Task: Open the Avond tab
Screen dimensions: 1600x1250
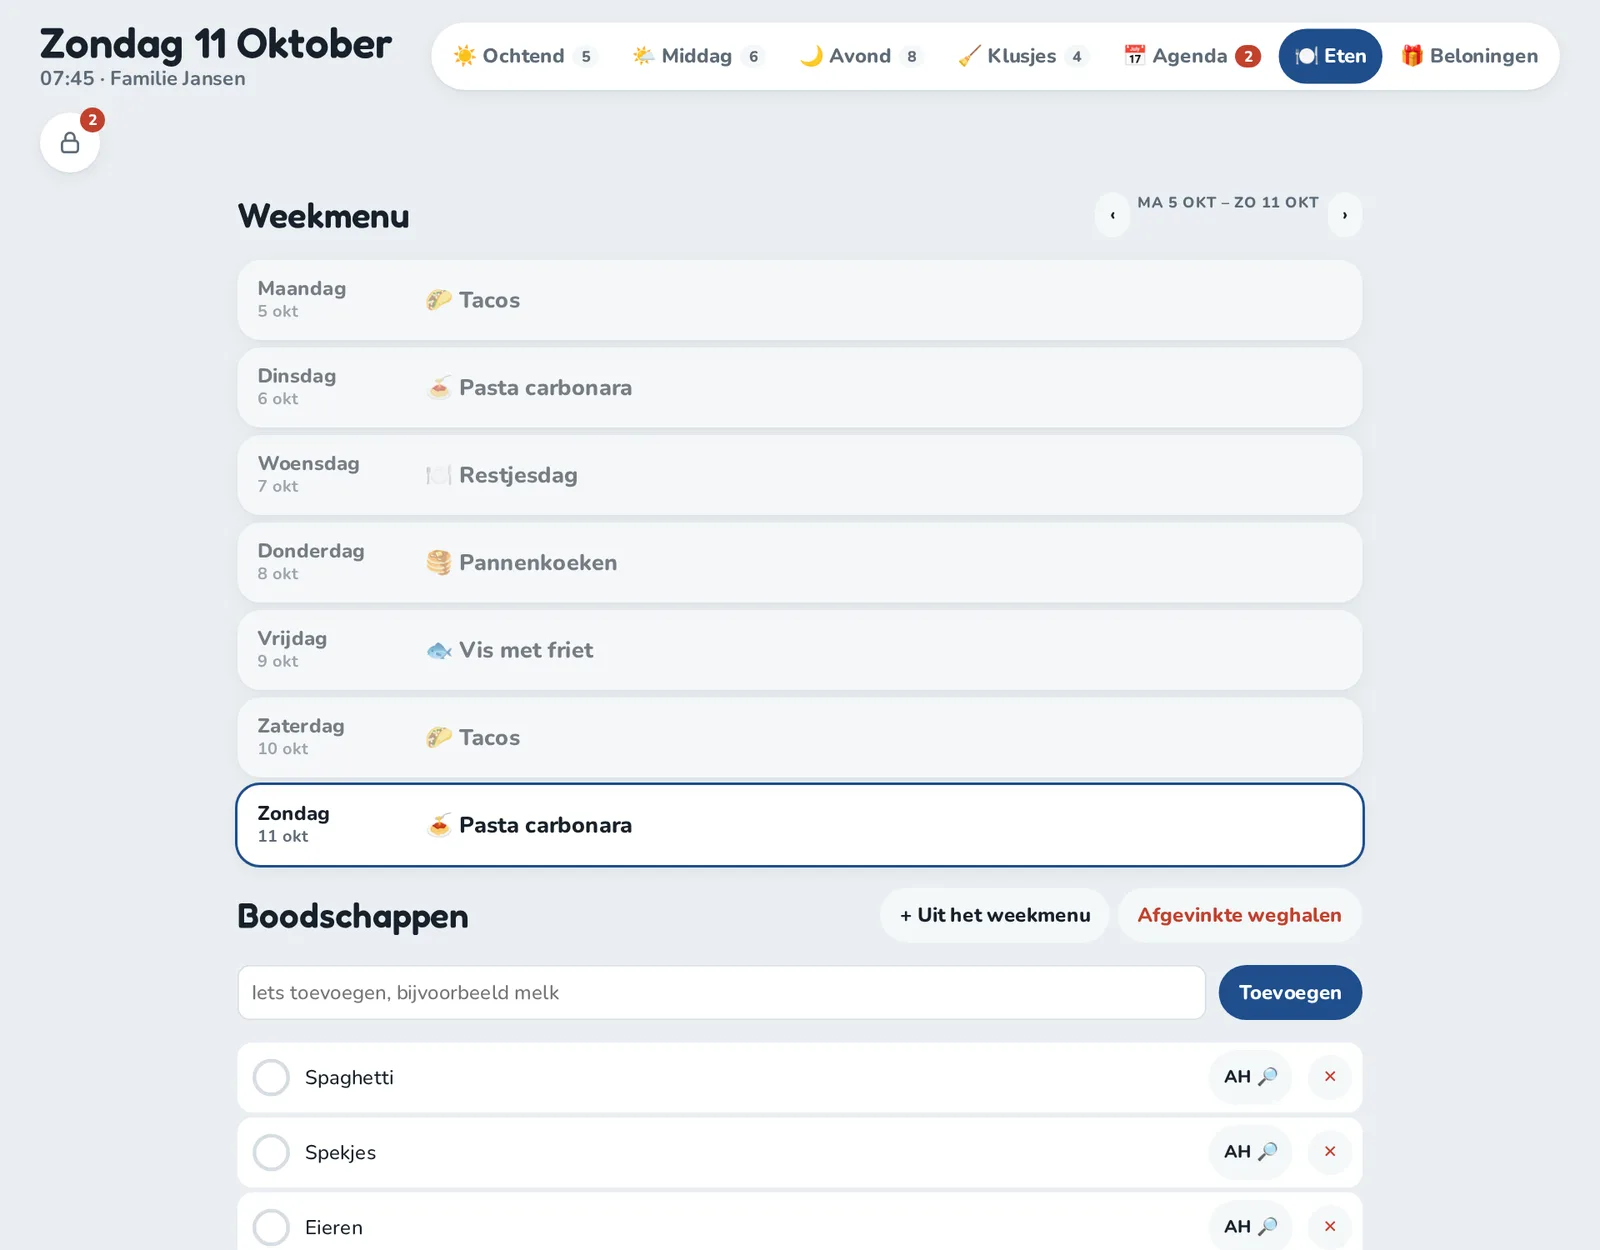Action: tap(860, 56)
